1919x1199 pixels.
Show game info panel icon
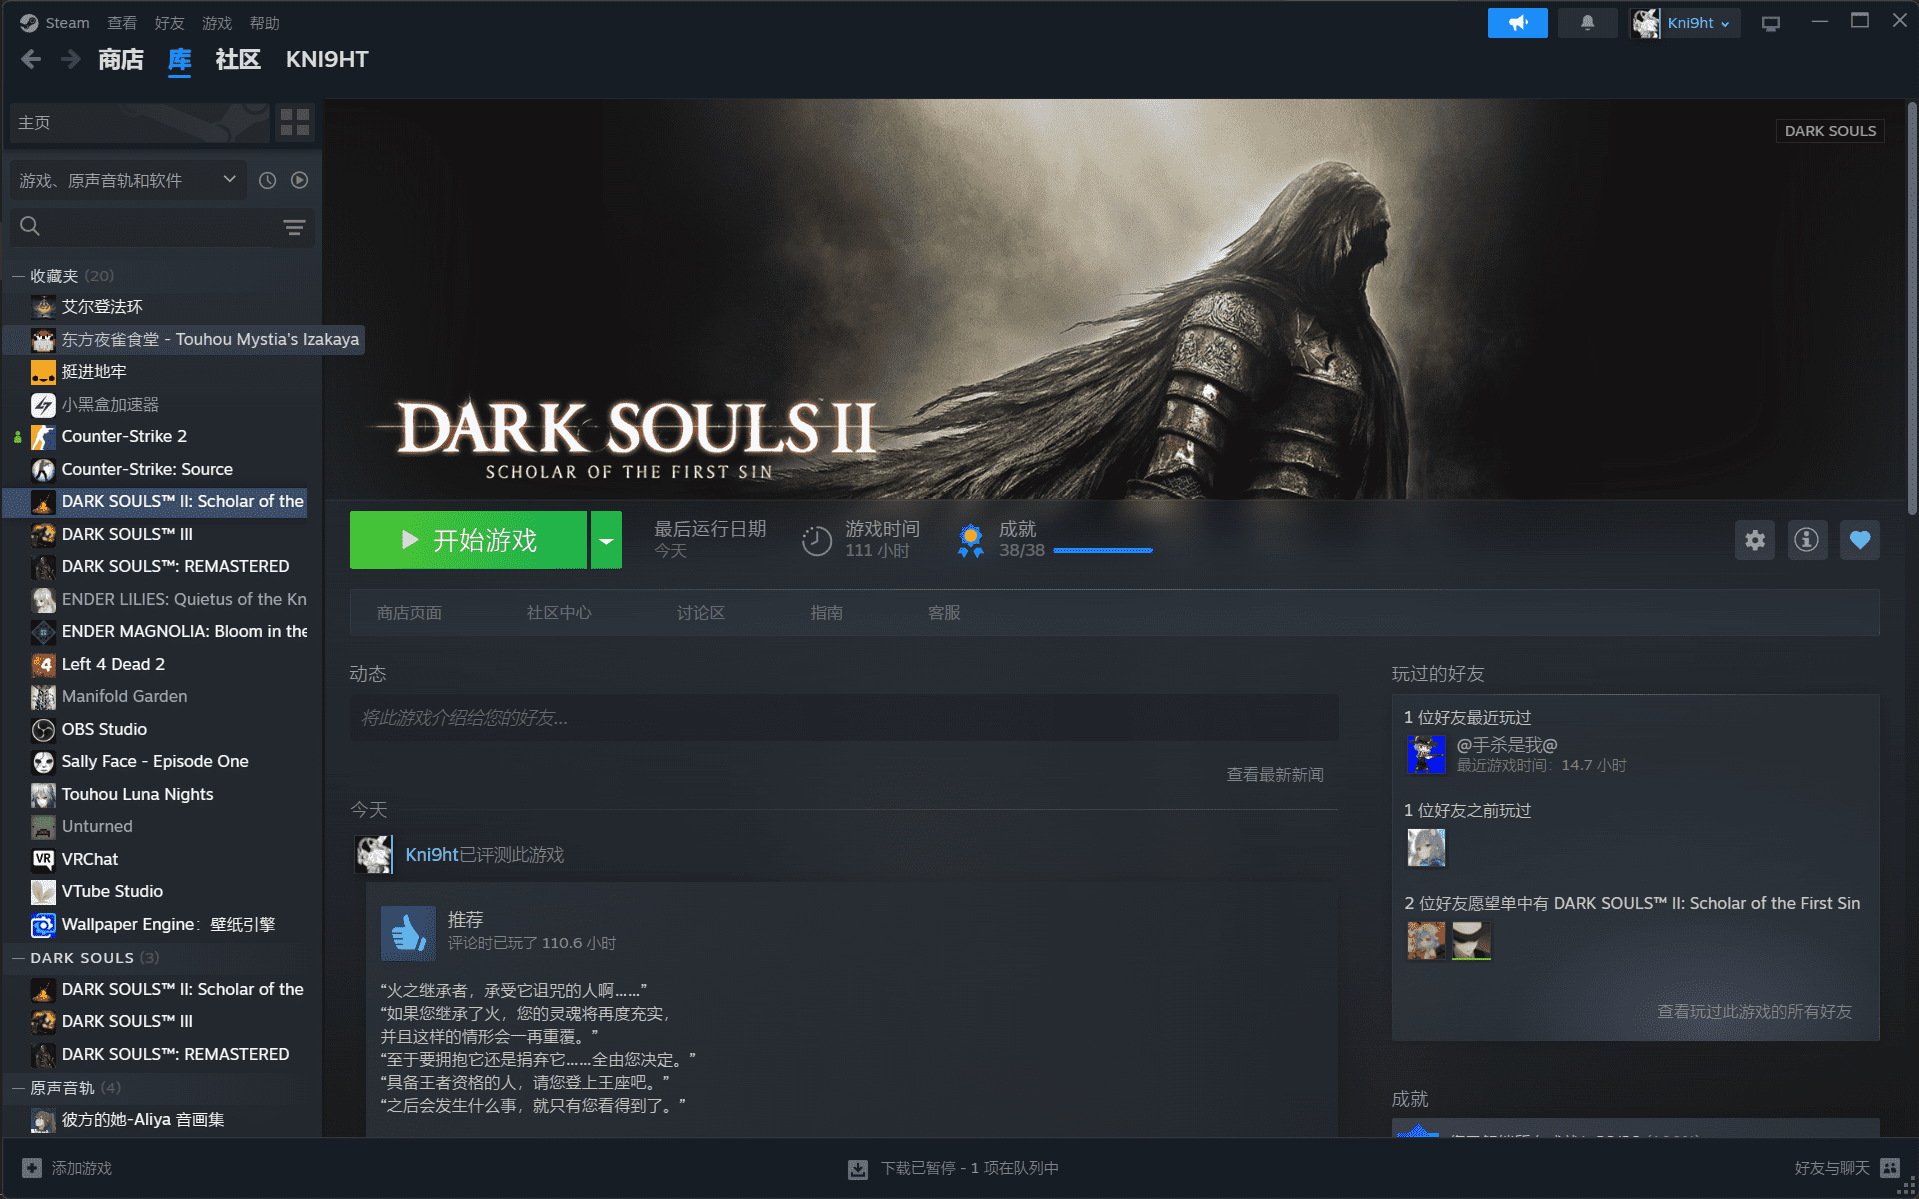tap(1807, 540)
